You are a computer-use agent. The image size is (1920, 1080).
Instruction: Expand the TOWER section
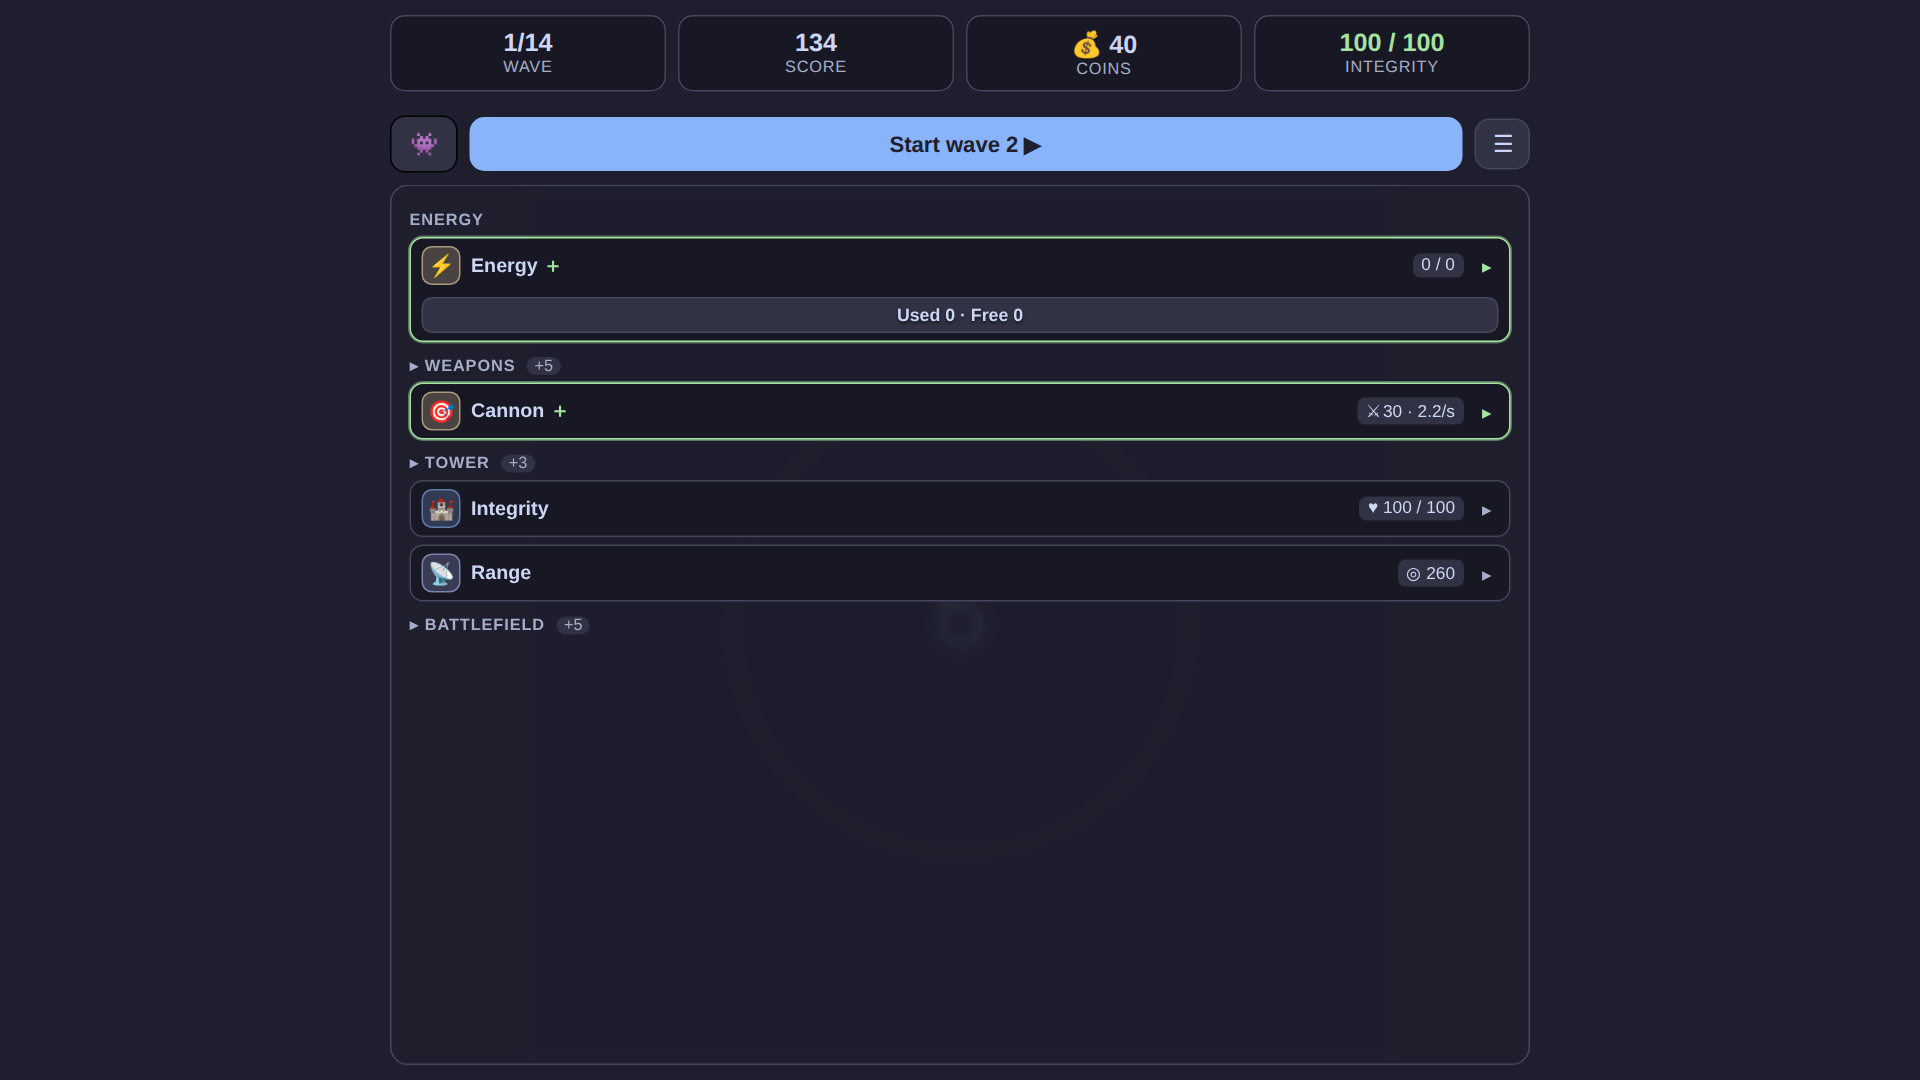(x=449, y=463)
